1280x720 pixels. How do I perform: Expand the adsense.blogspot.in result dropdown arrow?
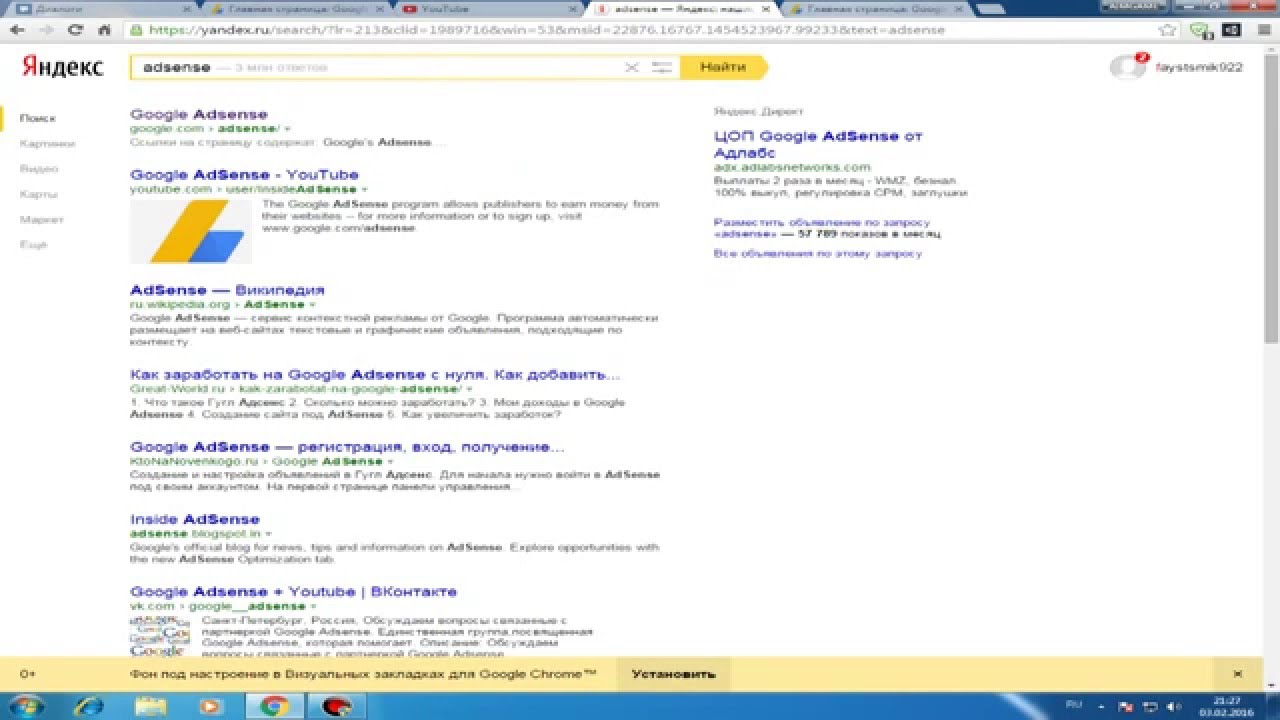coord(268,534)
